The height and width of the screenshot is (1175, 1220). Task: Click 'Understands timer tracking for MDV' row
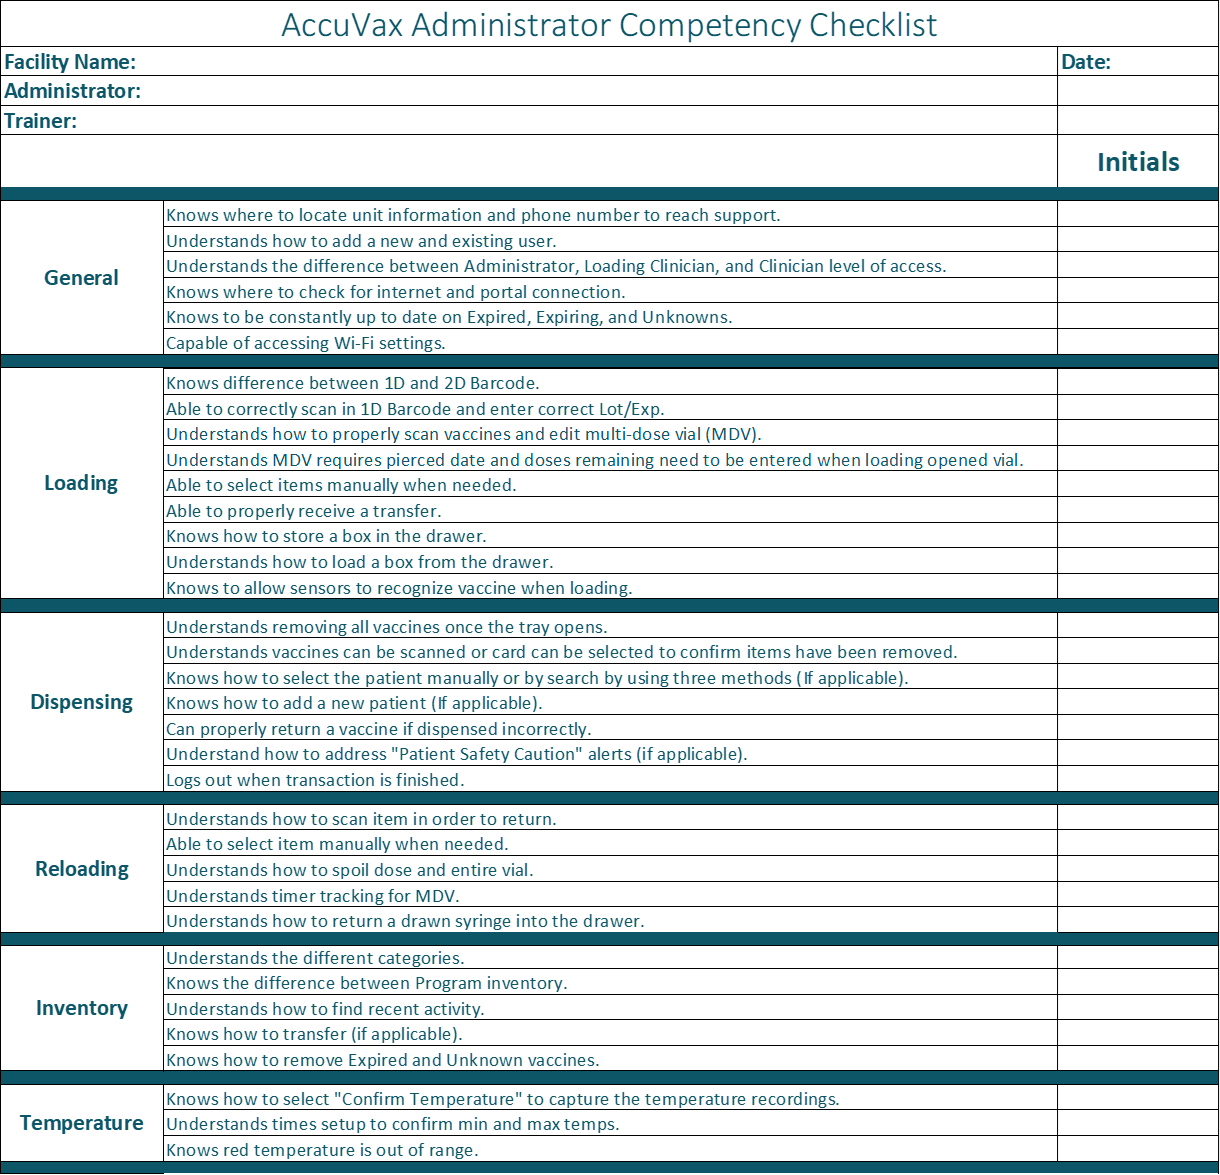point(610,895)
